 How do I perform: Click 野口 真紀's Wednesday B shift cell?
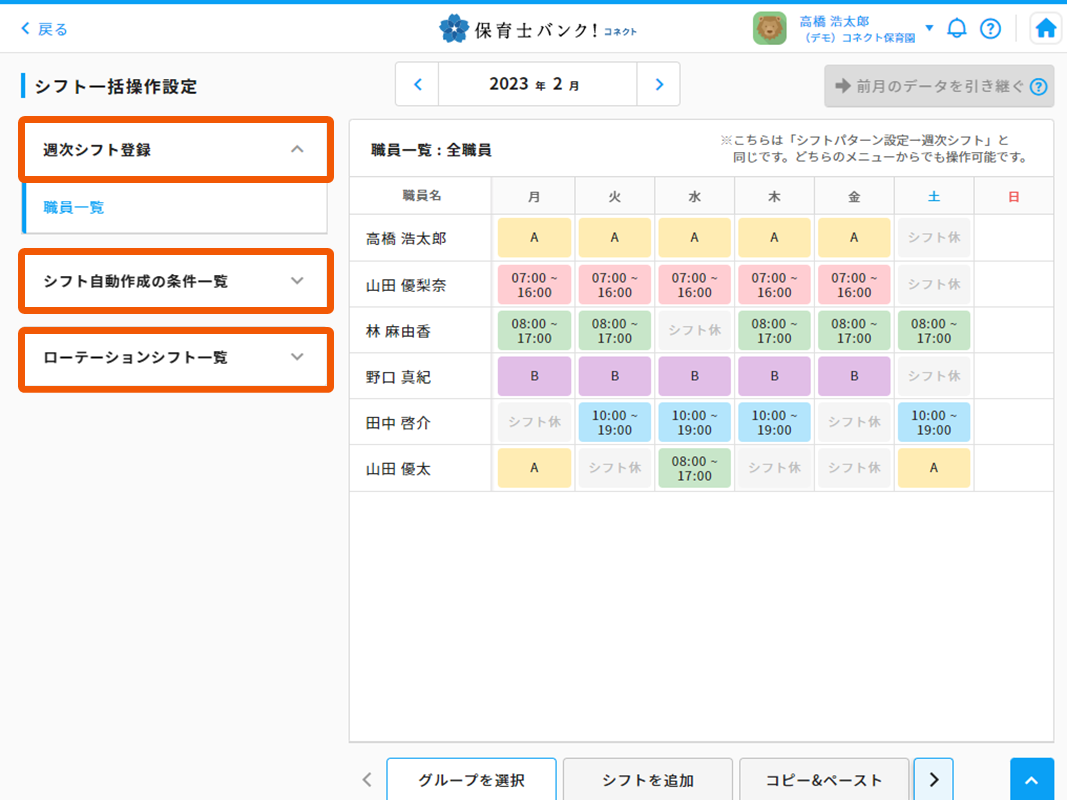click(694, 376)
